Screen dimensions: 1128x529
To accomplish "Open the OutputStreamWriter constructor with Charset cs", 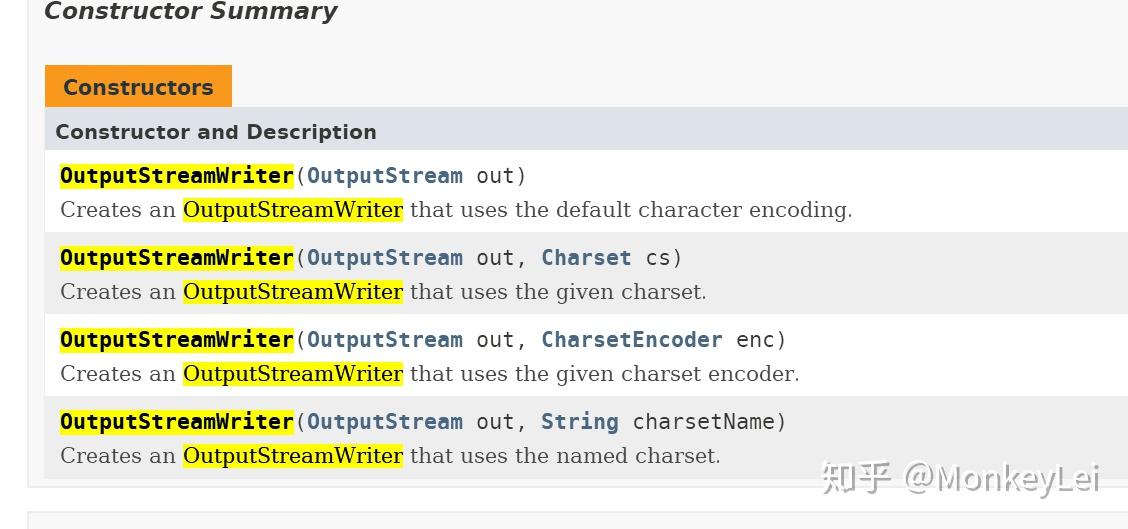I will click(177, 258).
